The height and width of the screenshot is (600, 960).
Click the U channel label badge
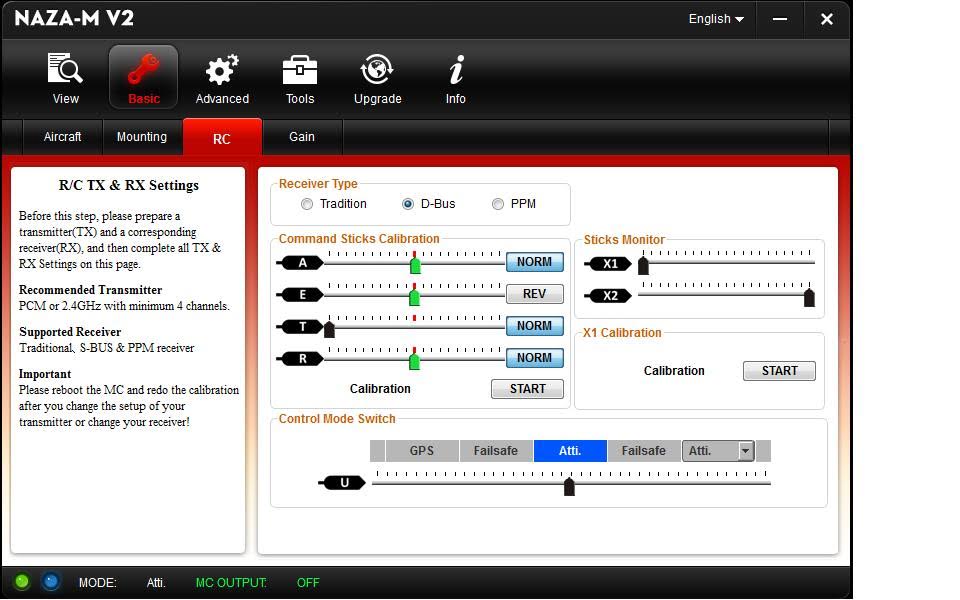tap(343, 482)
